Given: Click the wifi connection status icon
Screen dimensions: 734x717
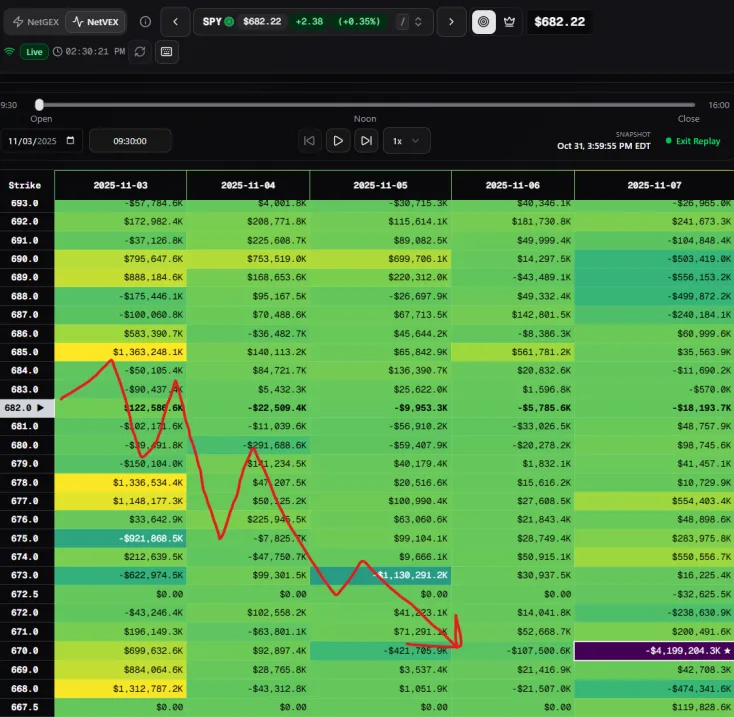Looking at the screenshot, I should tap(9, 51).
